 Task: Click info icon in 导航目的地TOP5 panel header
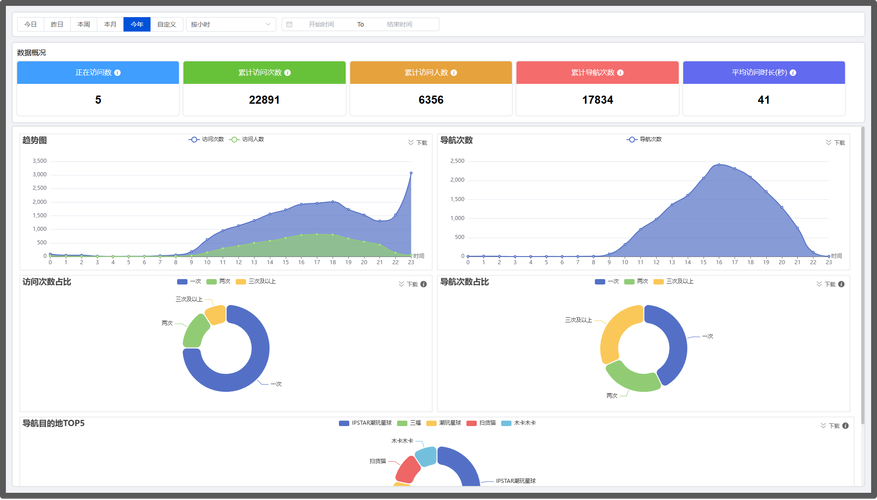tap(845, 426)
